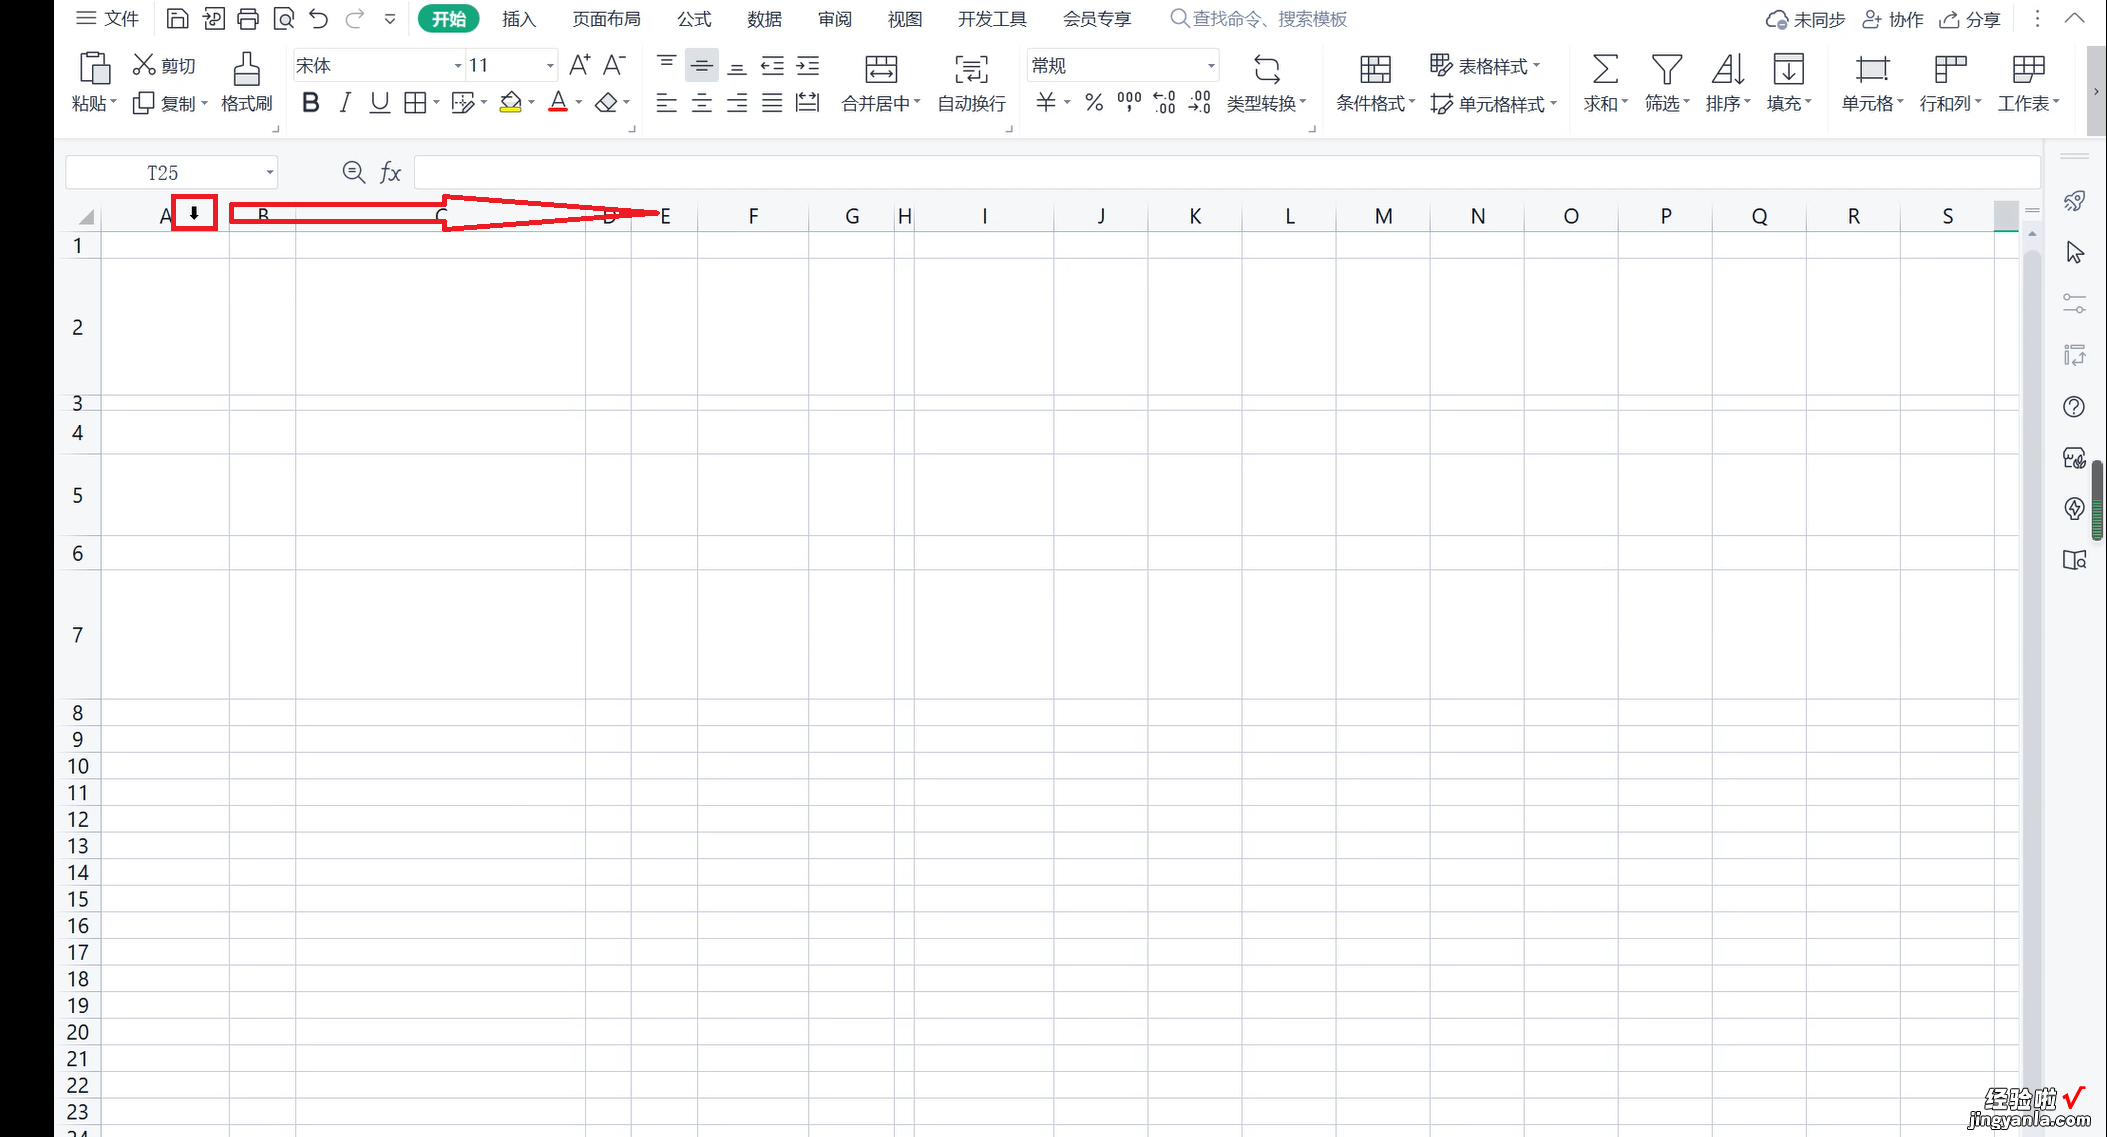
Task: Toggle bold formatting
Action: (x=311, y=102)
